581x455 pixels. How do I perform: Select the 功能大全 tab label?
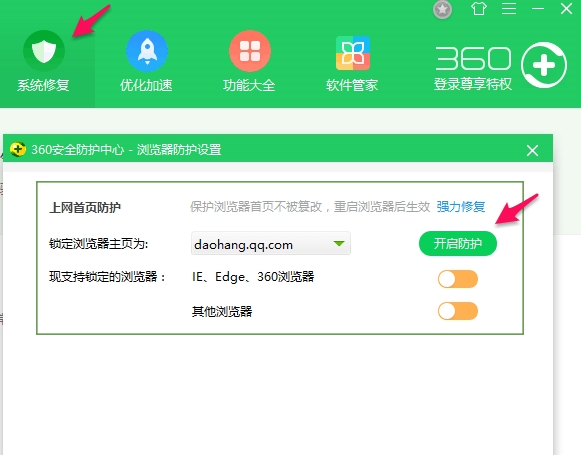pyautogui.click(x=249, y=85)
